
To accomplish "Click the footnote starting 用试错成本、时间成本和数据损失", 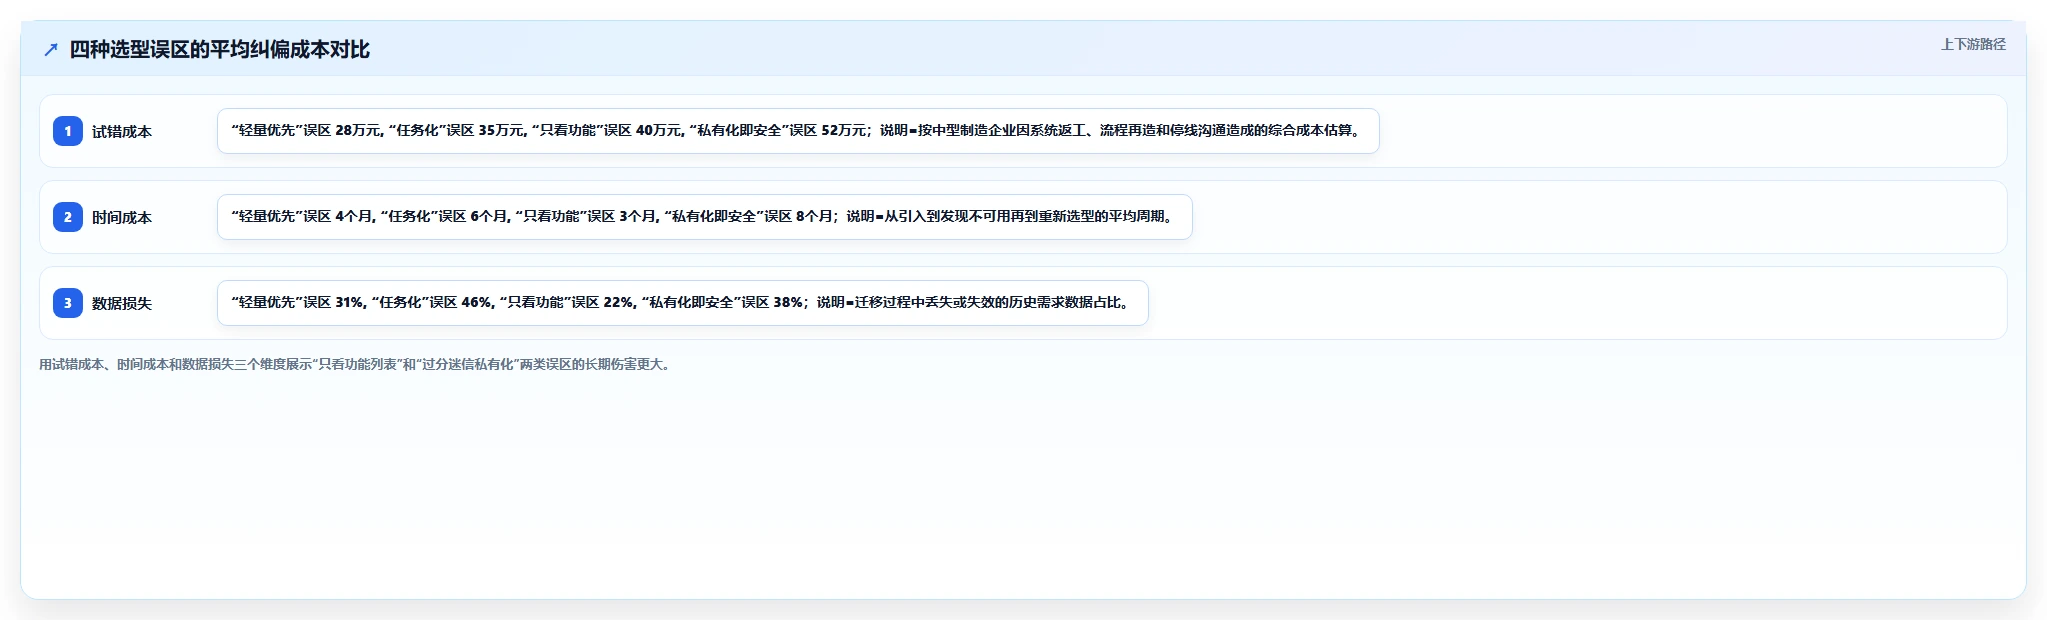I will (x=357, y=364).
